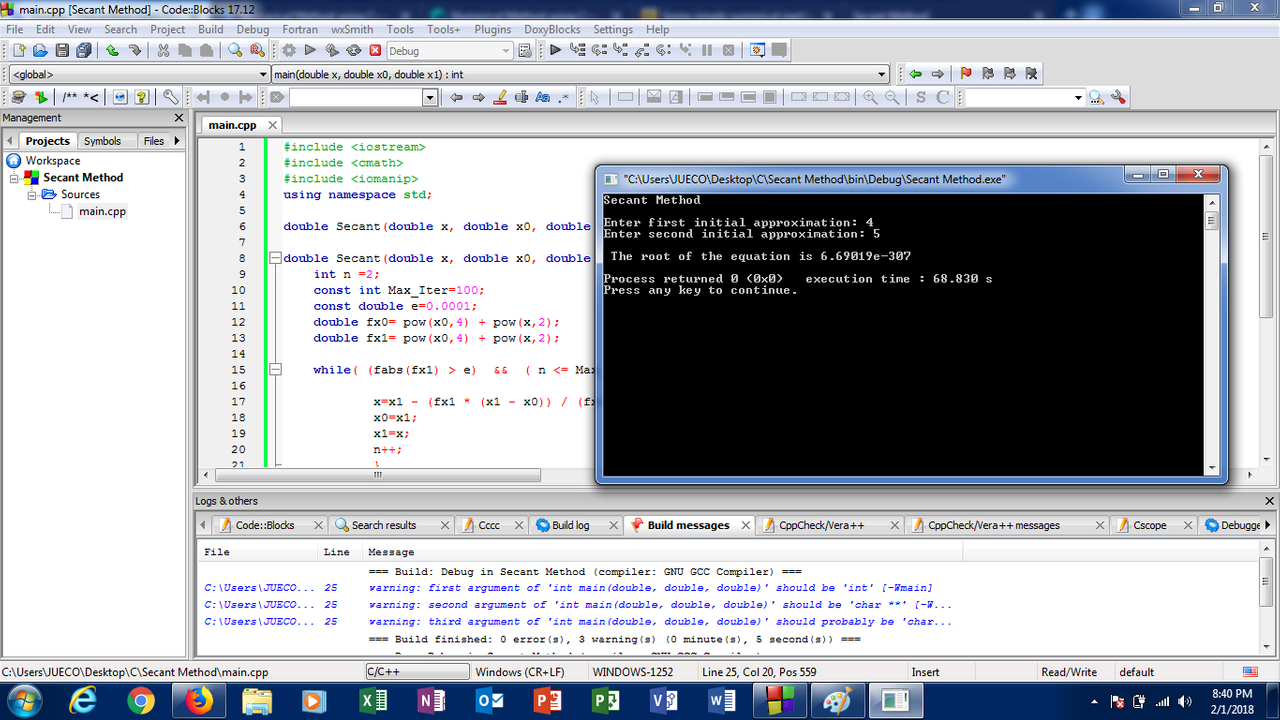
Task: Save all modified files
Action: click(x=84, y=50)
